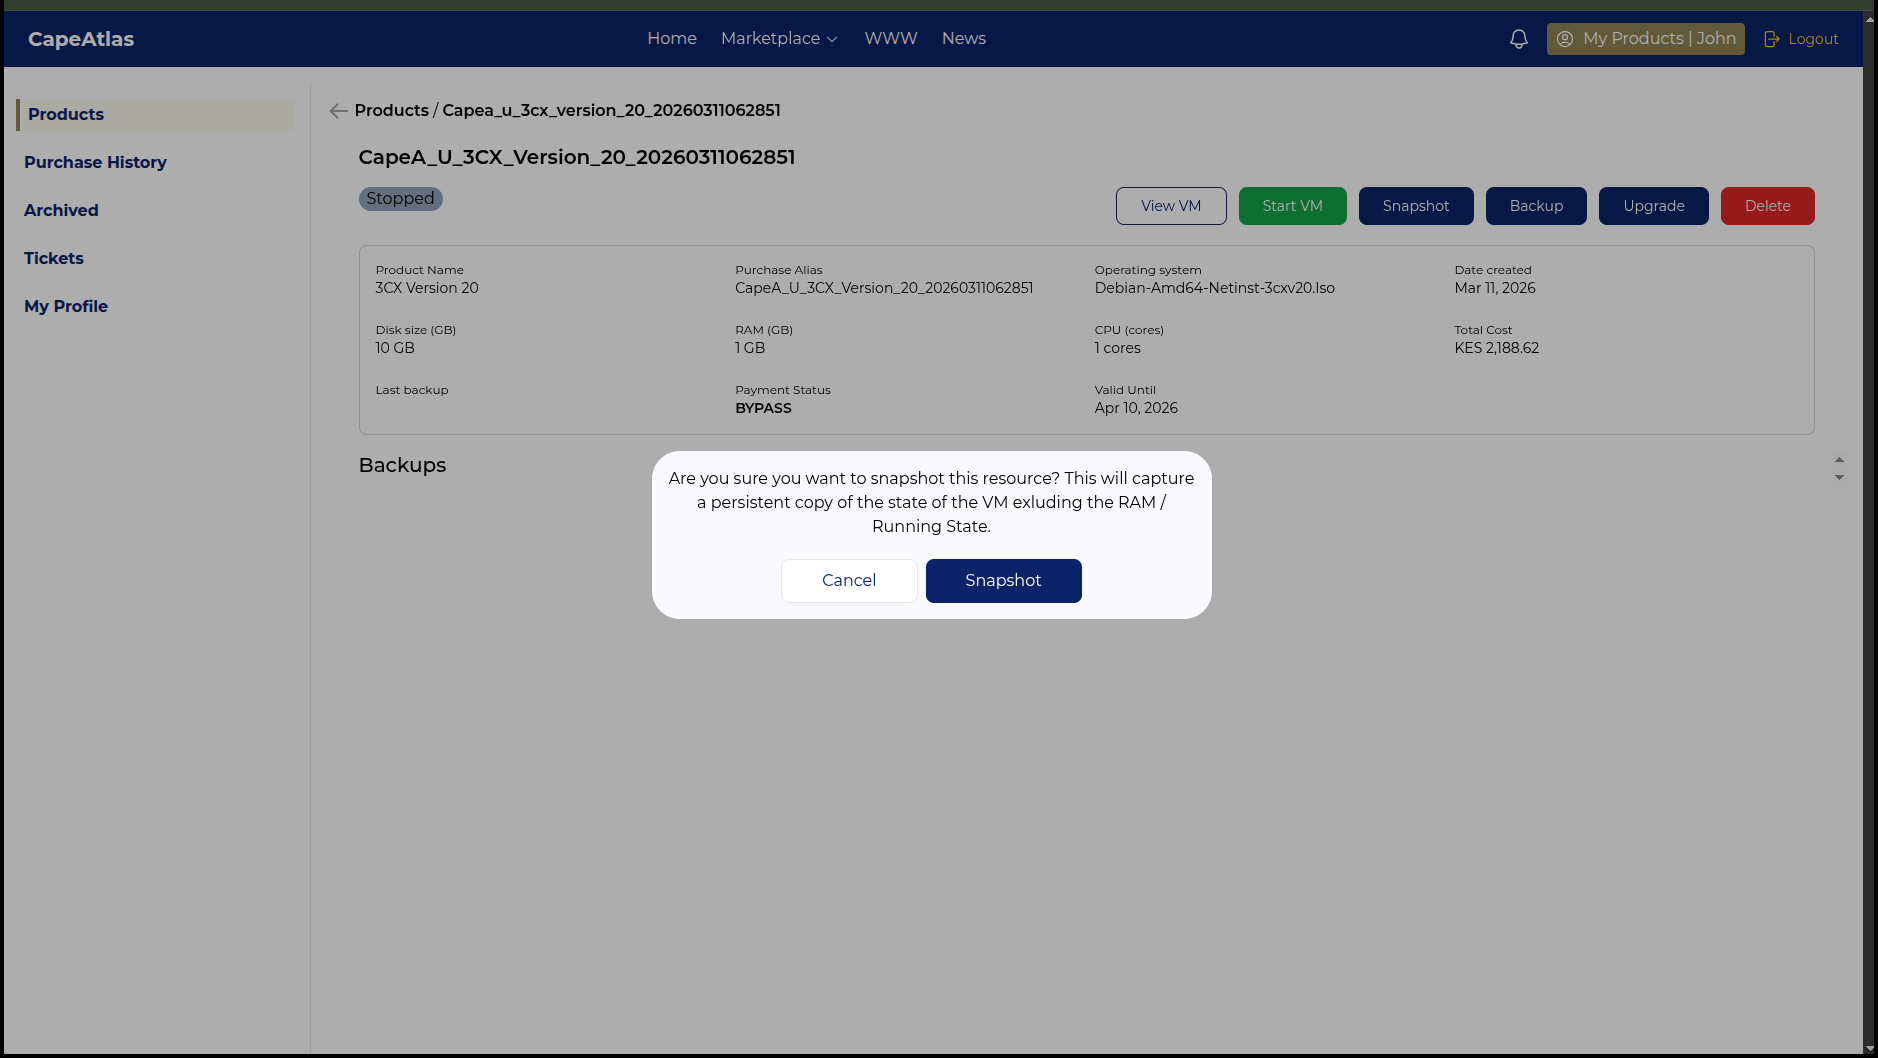The height and width of the screenshot is (1058, 1878).
Task: Click the Operating system value Debian-Amd64-Netinst-3cxv20.Iso
Action: 1215,288
